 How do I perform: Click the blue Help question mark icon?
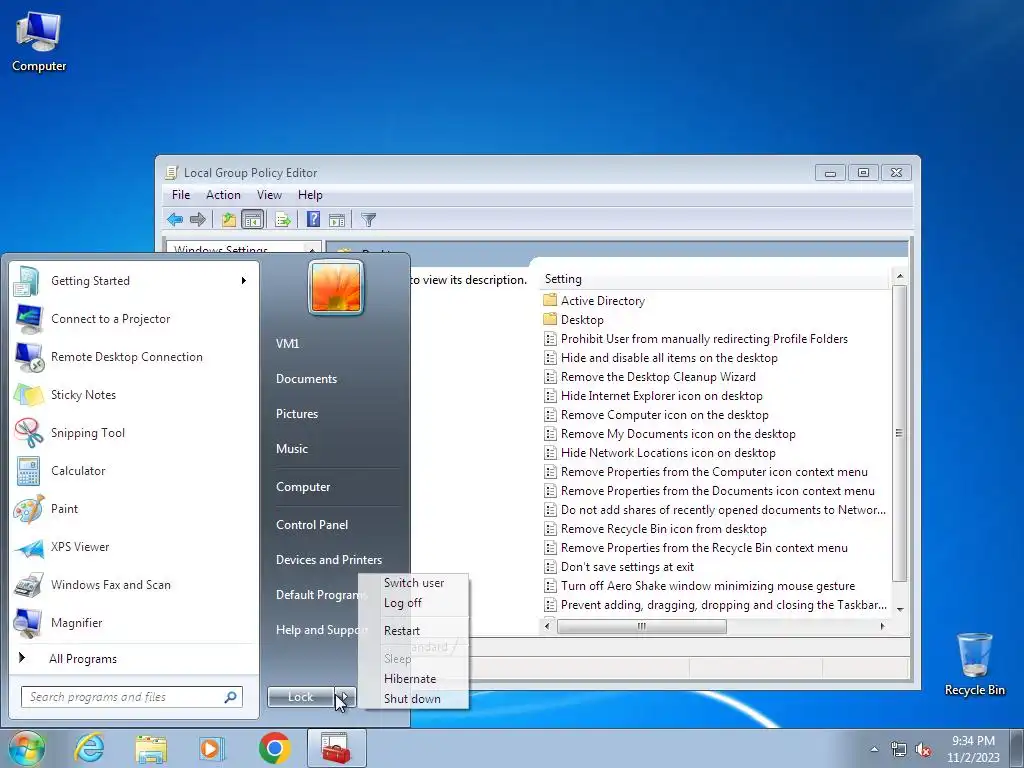coord(313,219)
